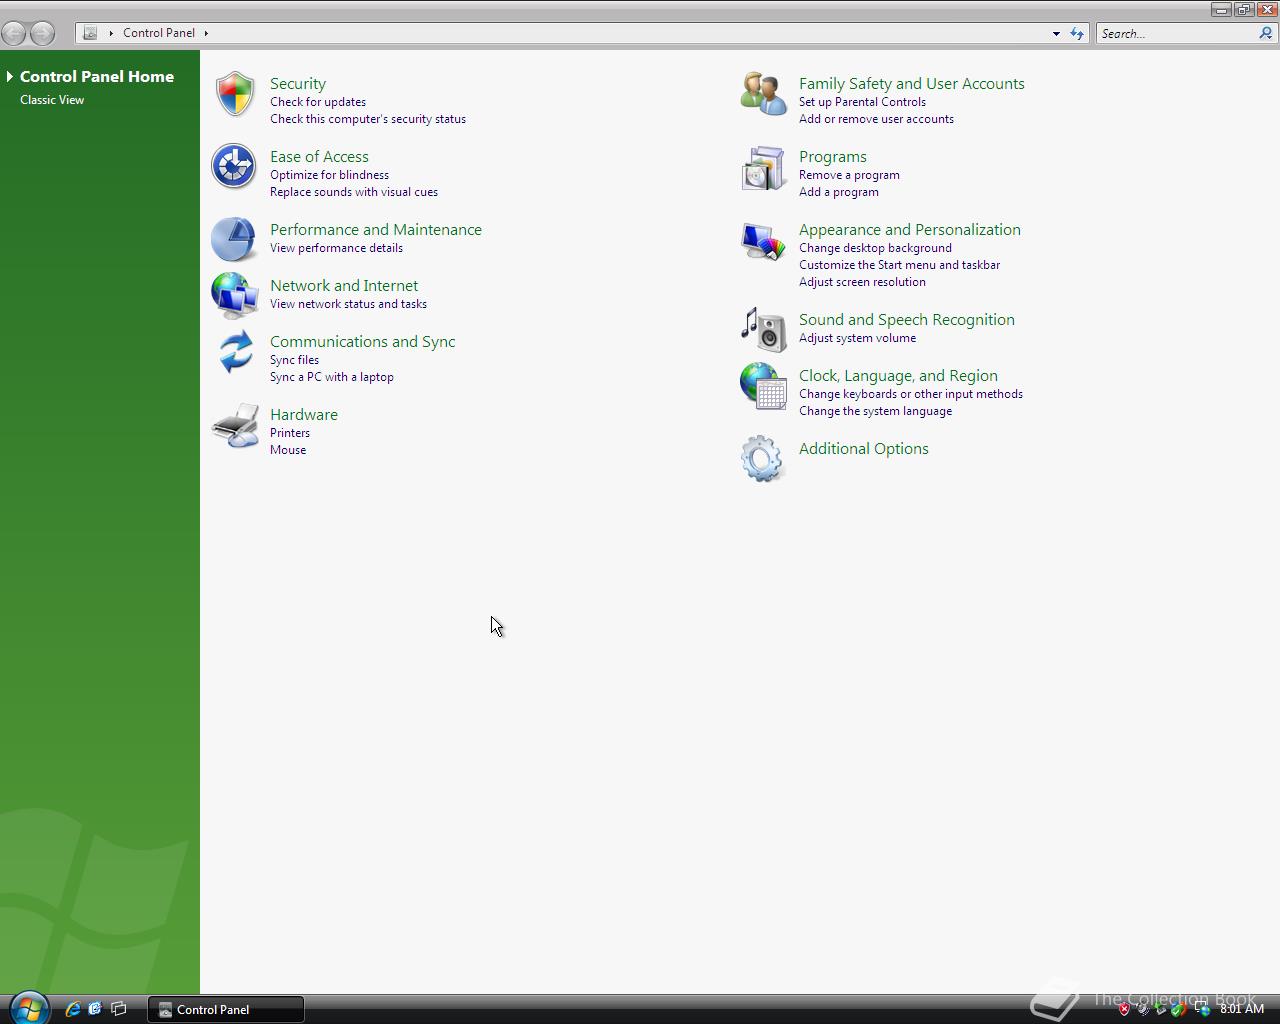
Task: Click the network globe tray icon
Action: [x=1201, y=1009]
